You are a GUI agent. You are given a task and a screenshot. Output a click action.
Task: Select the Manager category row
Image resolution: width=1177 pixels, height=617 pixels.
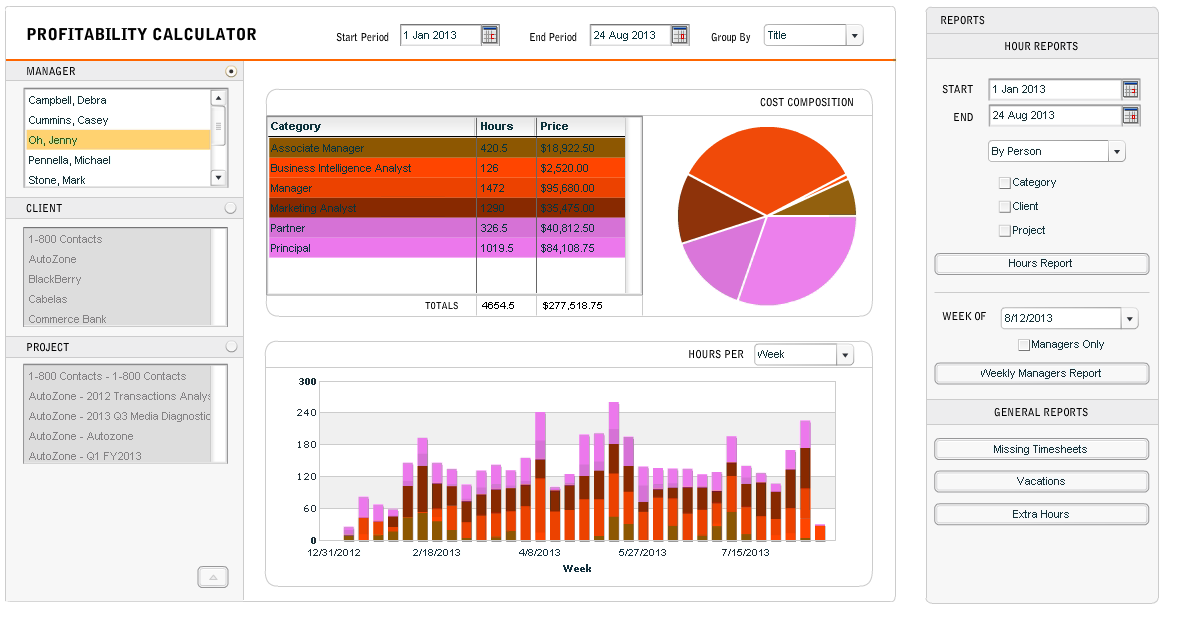point(447,188)
